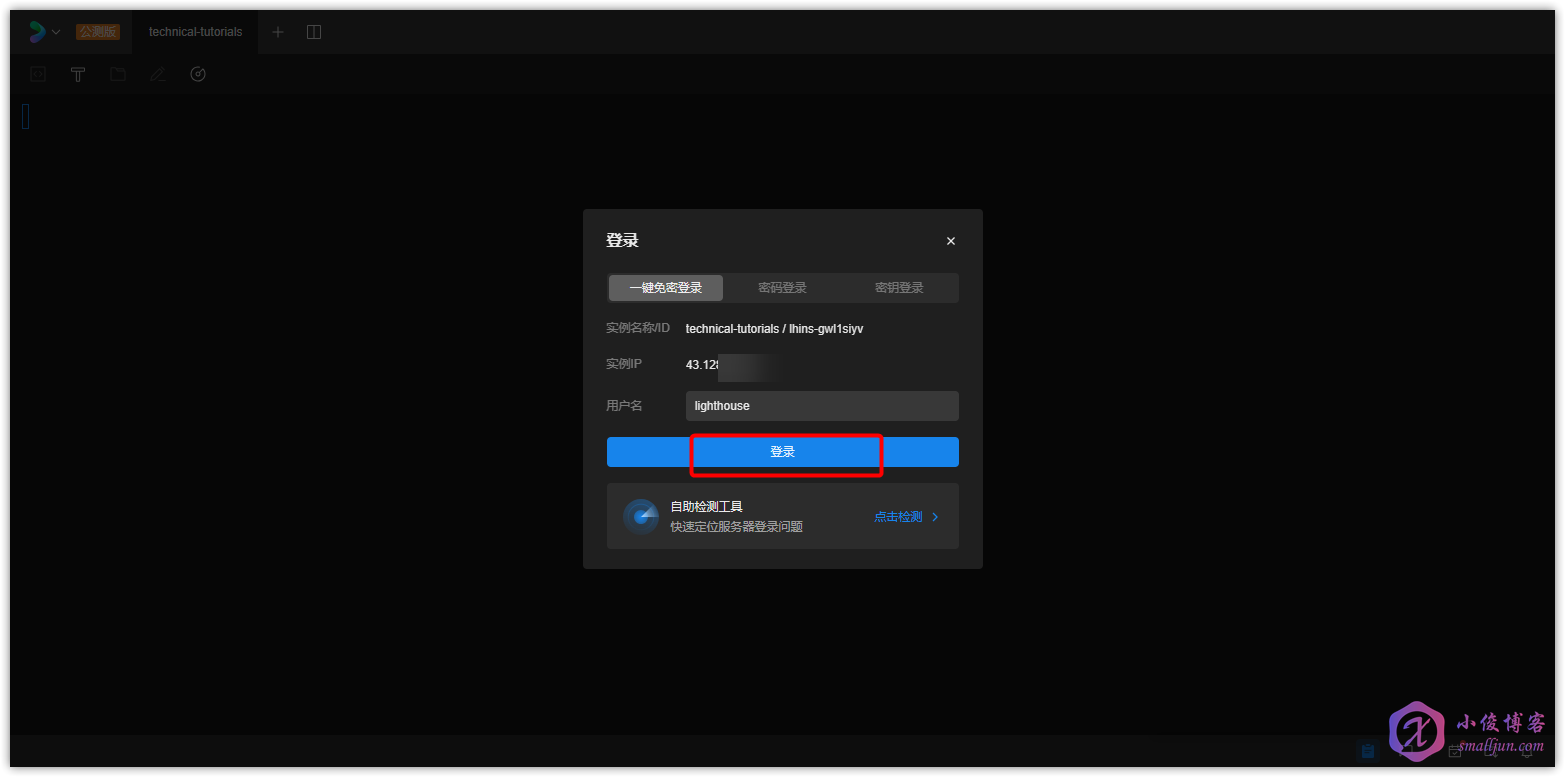The height and width of the screenshot is (777, 1565).
Task: Click instance name technical-tutorials / lhins-gwl1siyv
Action: 774,328
